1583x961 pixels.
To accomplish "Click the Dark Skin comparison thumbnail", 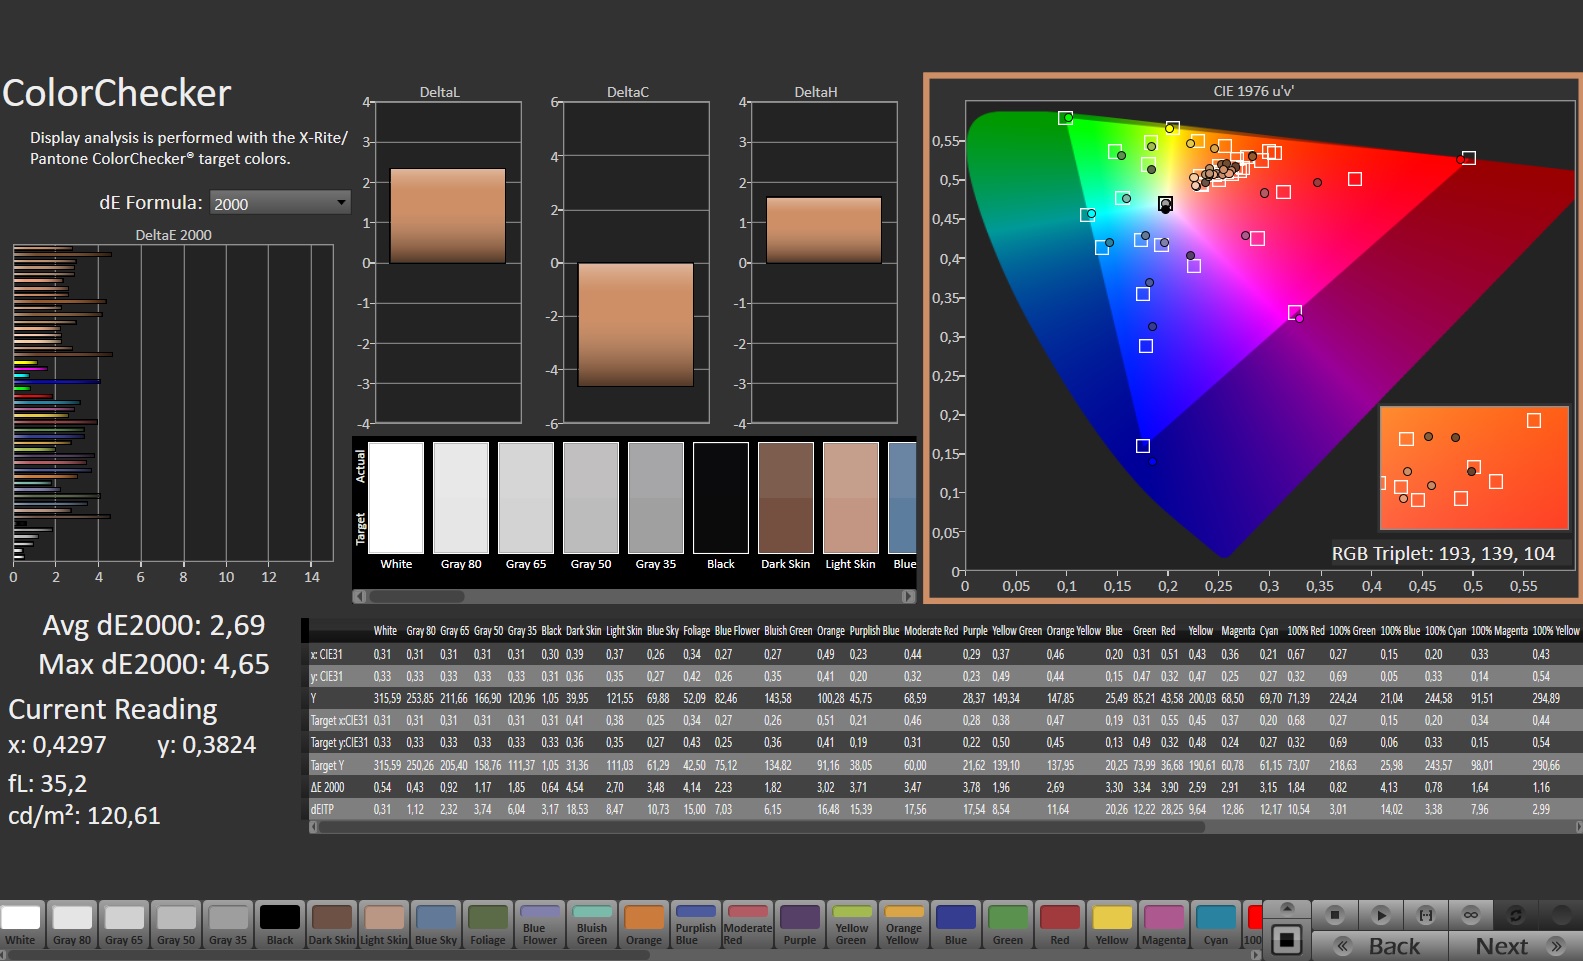I will (x=785, y=498).
